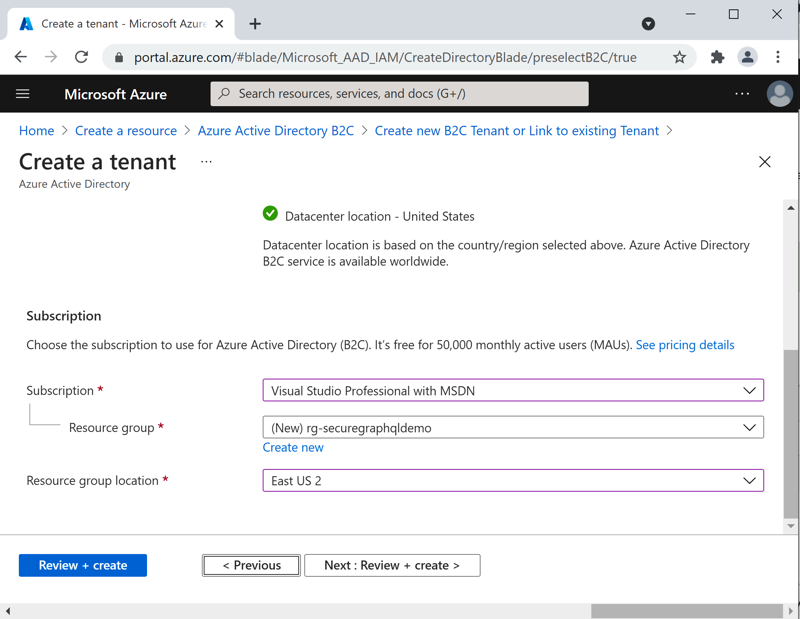The height and width of the screenshot is (619, 800).
Task: Close the Create a tenant blade
Action: [764, 162]
